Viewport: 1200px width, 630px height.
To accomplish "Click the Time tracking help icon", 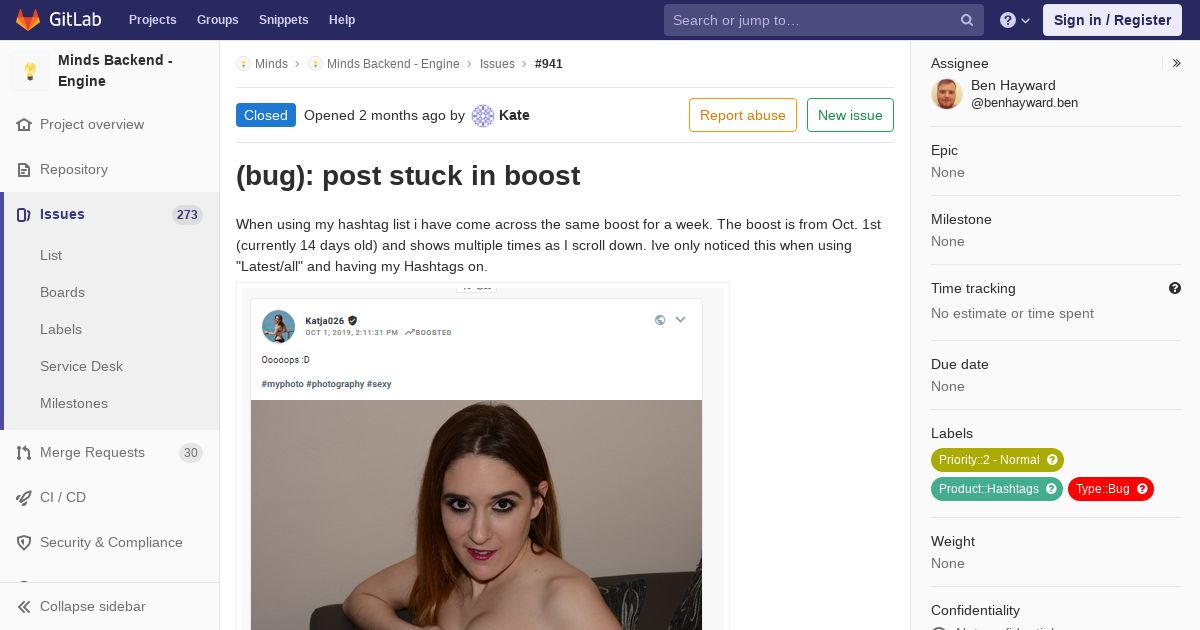I will (1175, 288).
